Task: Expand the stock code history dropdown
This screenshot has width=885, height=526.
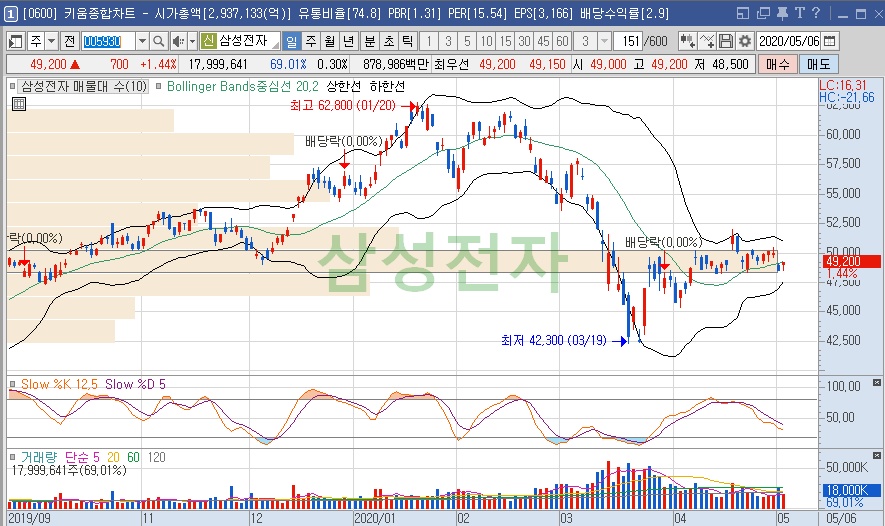Action: click(142, 41)
